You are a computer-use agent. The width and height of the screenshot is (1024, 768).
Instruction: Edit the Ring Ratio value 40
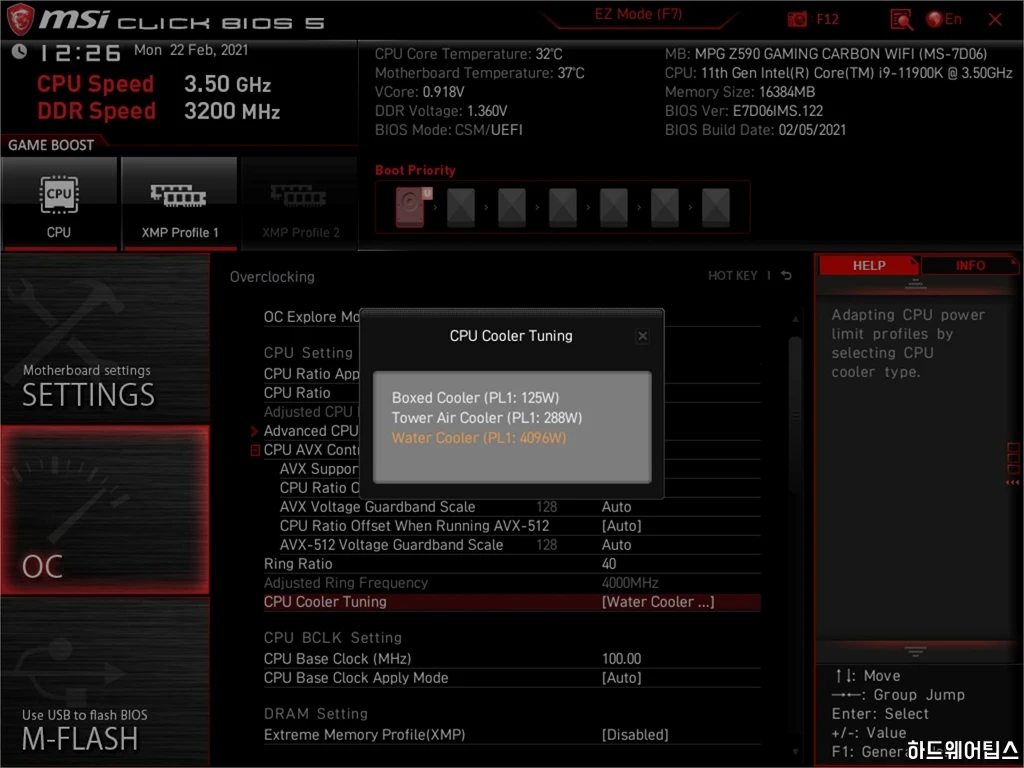click(x=609, y=564)
